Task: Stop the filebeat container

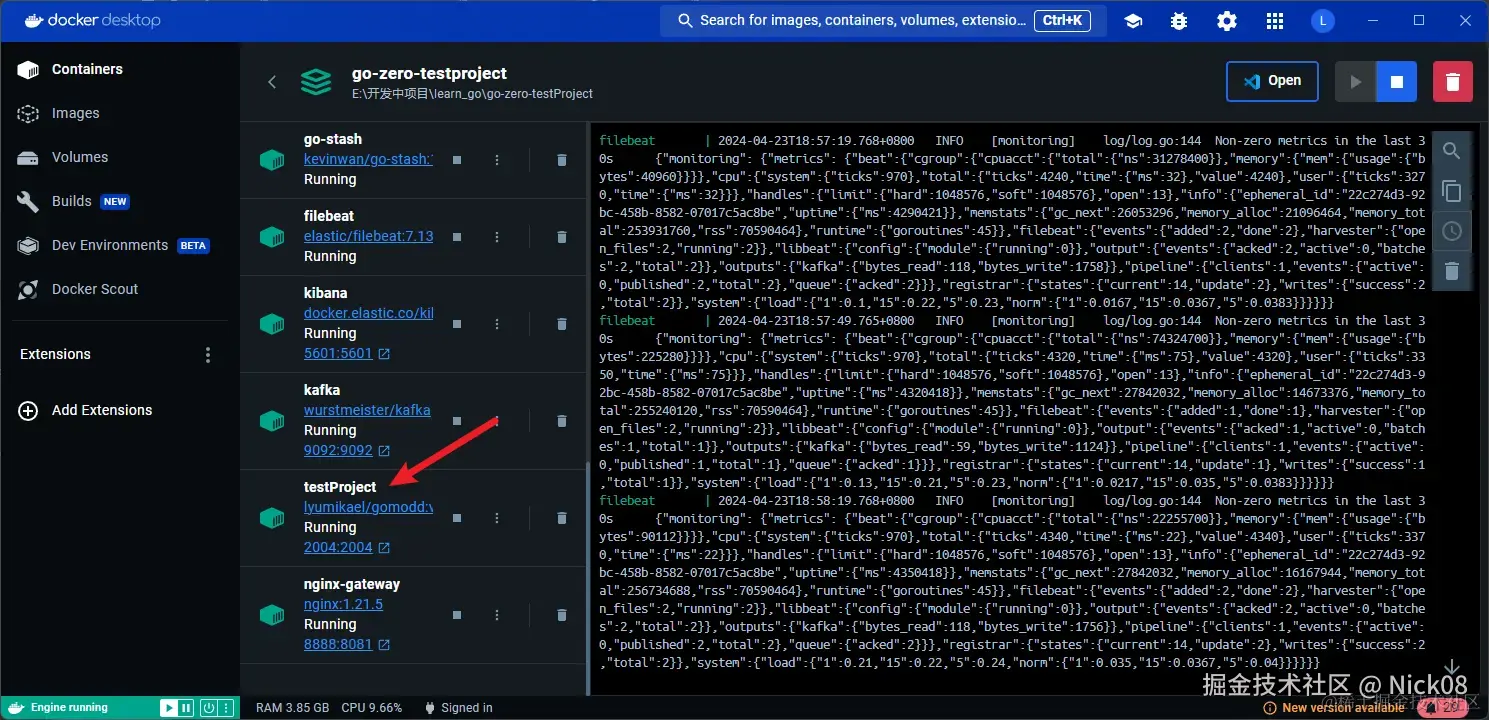Action: (457, 237)
